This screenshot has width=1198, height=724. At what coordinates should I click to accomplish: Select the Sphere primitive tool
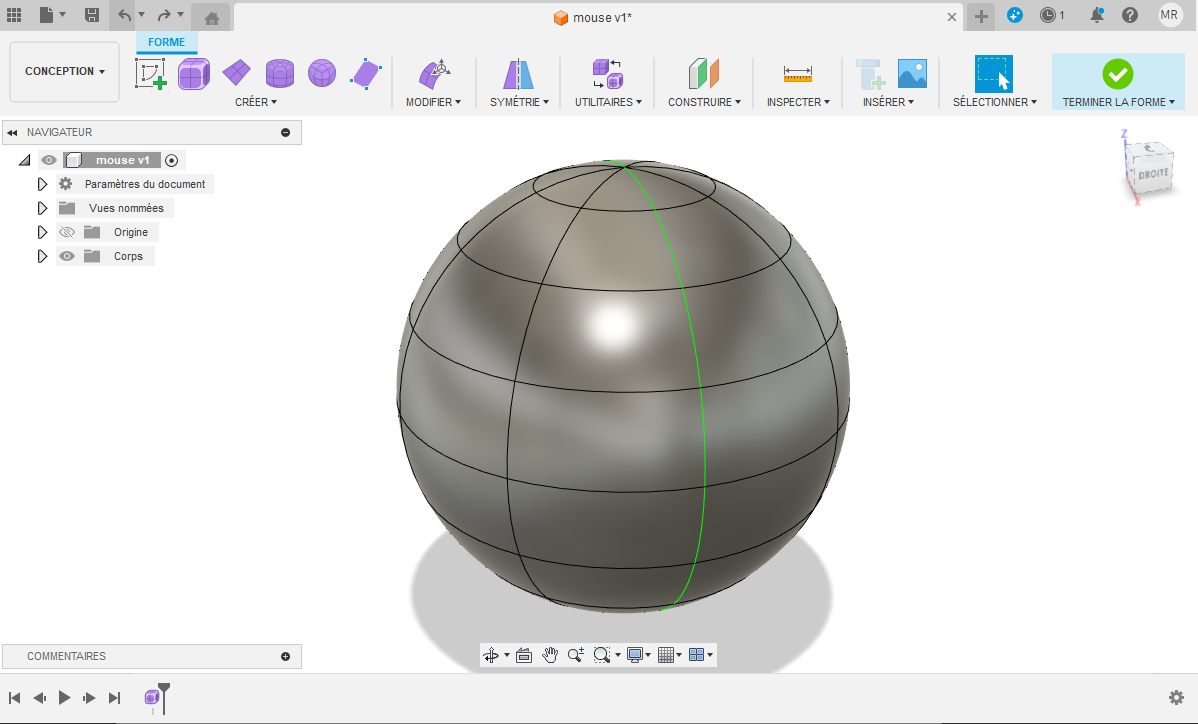[321, 74]
